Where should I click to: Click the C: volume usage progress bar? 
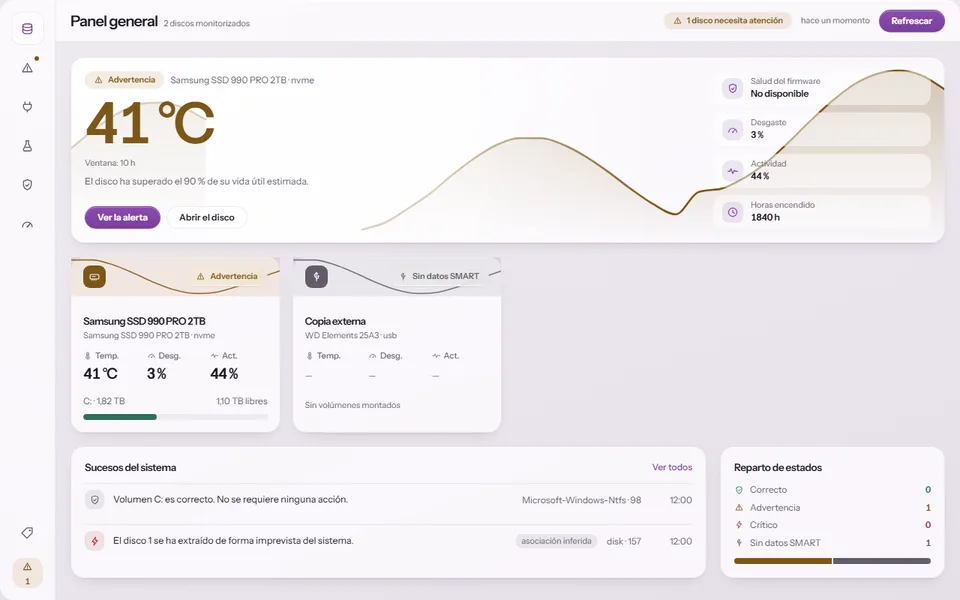175,417
